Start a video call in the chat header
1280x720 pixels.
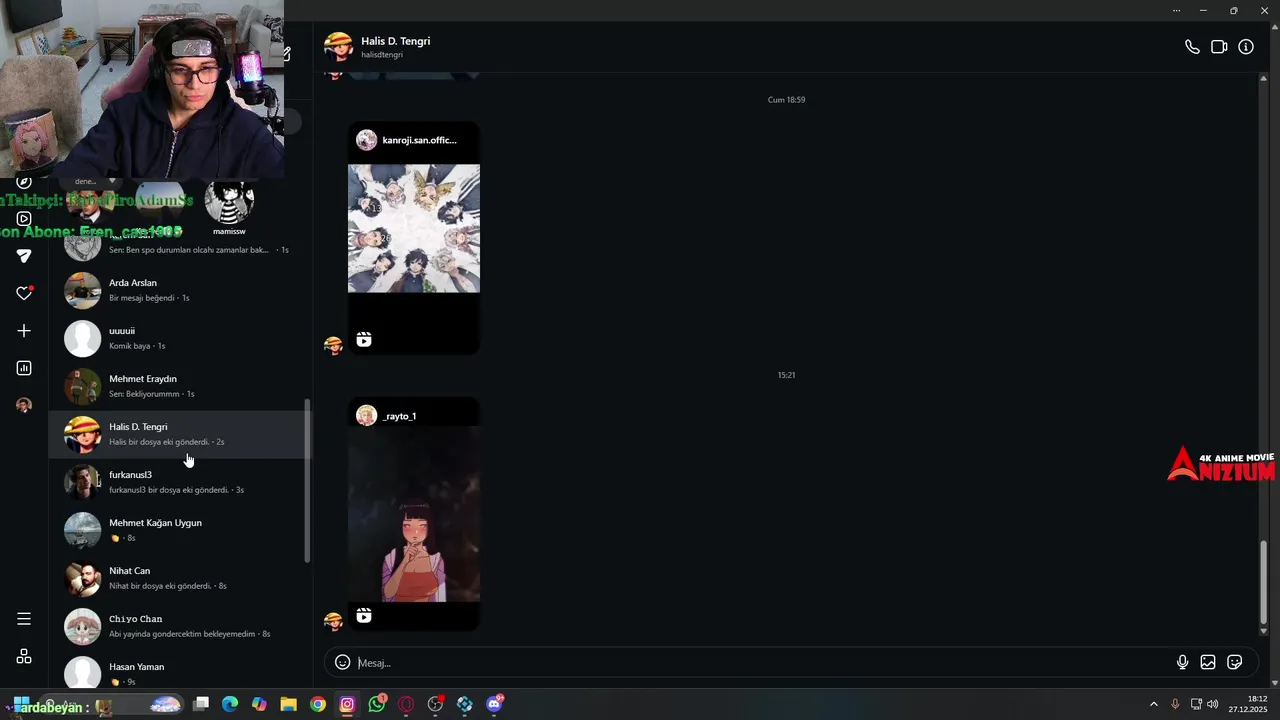(x=1219, y=47)
